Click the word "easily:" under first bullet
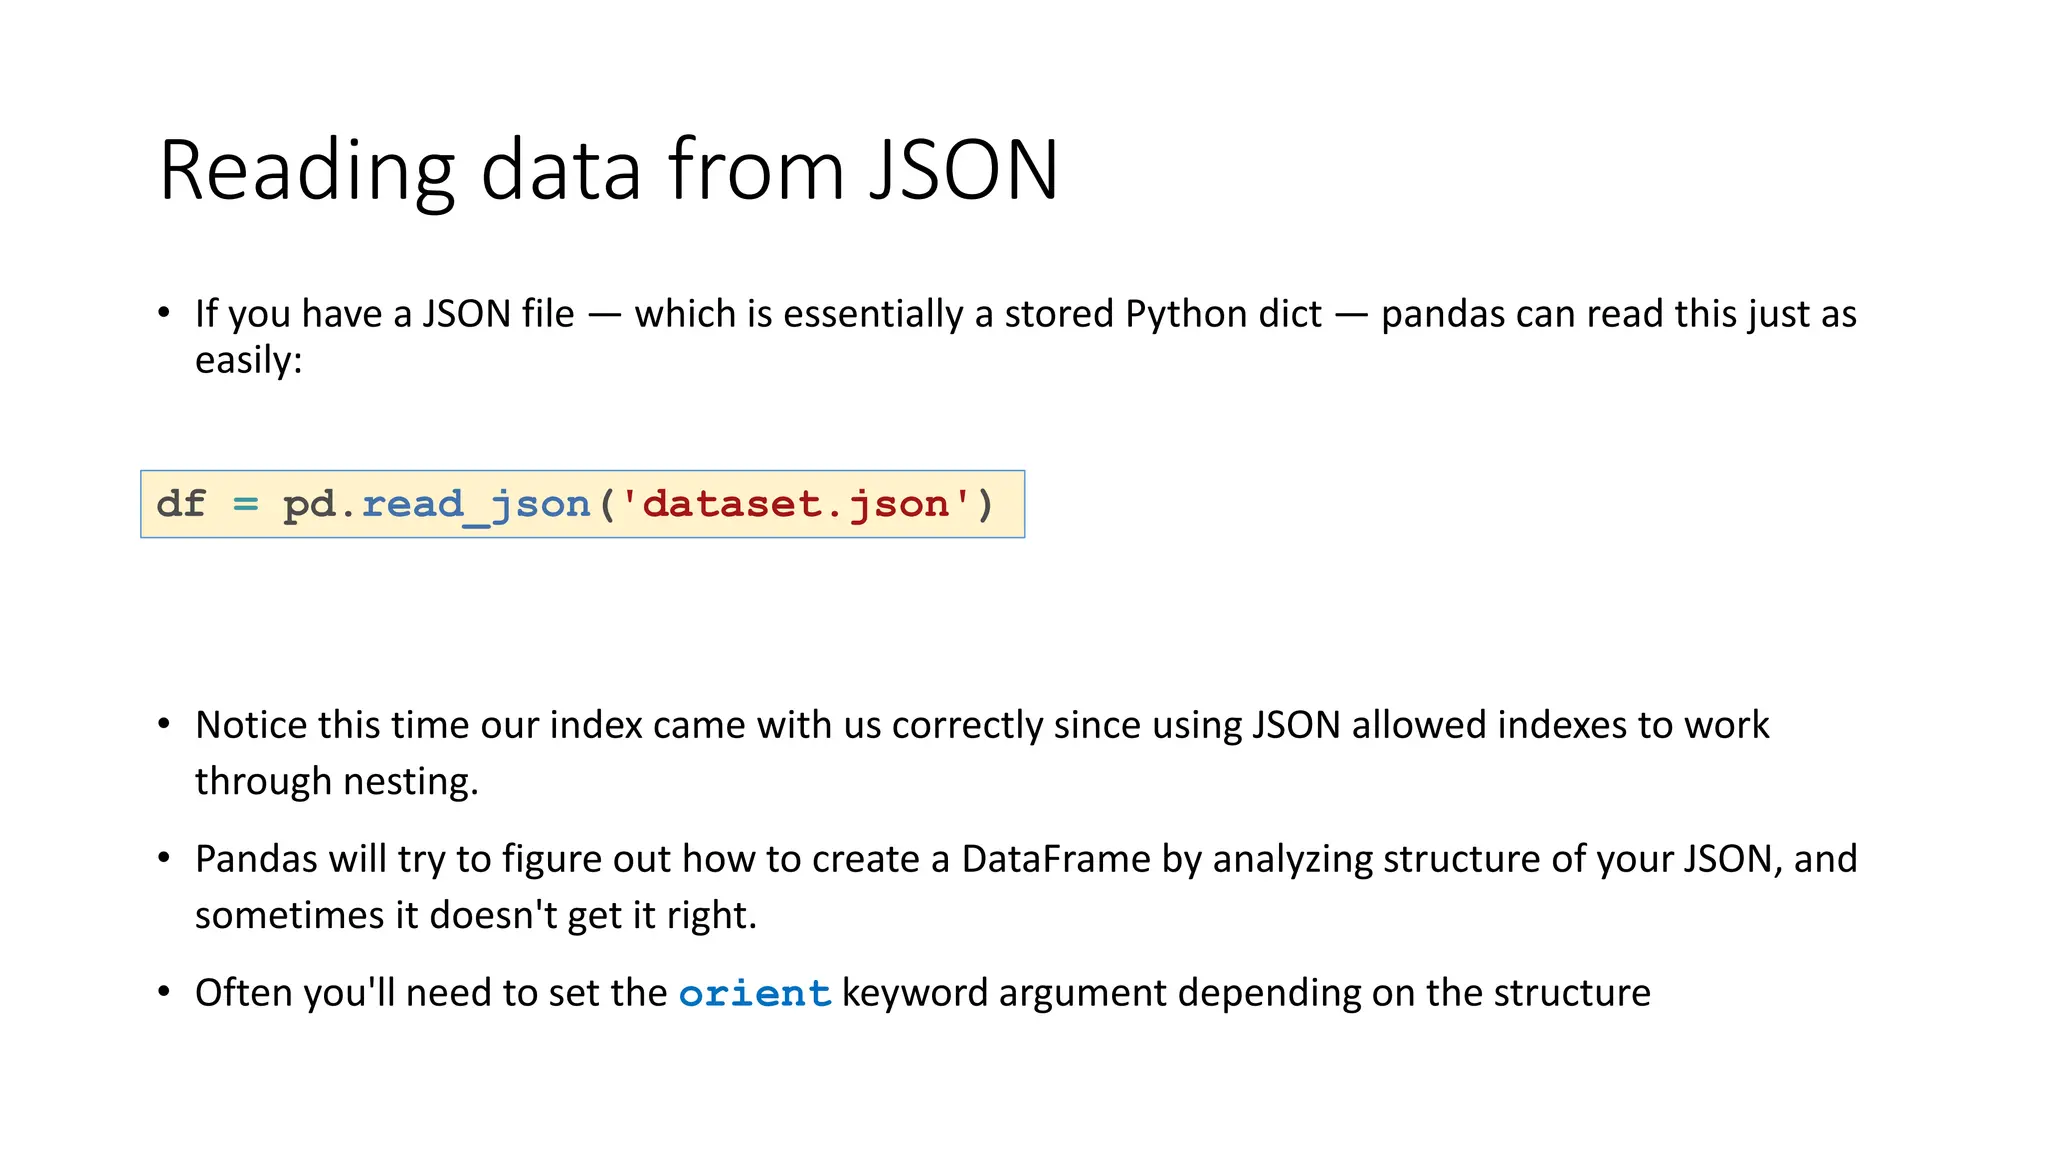The image size is (2048, 1152). pos(248,360)
